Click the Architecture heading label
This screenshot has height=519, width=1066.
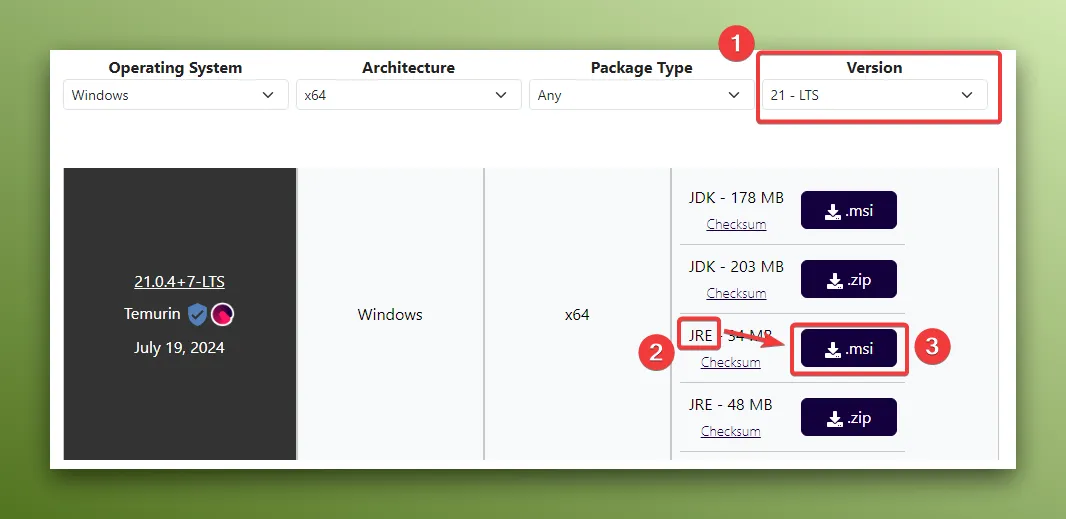point(409,68)
